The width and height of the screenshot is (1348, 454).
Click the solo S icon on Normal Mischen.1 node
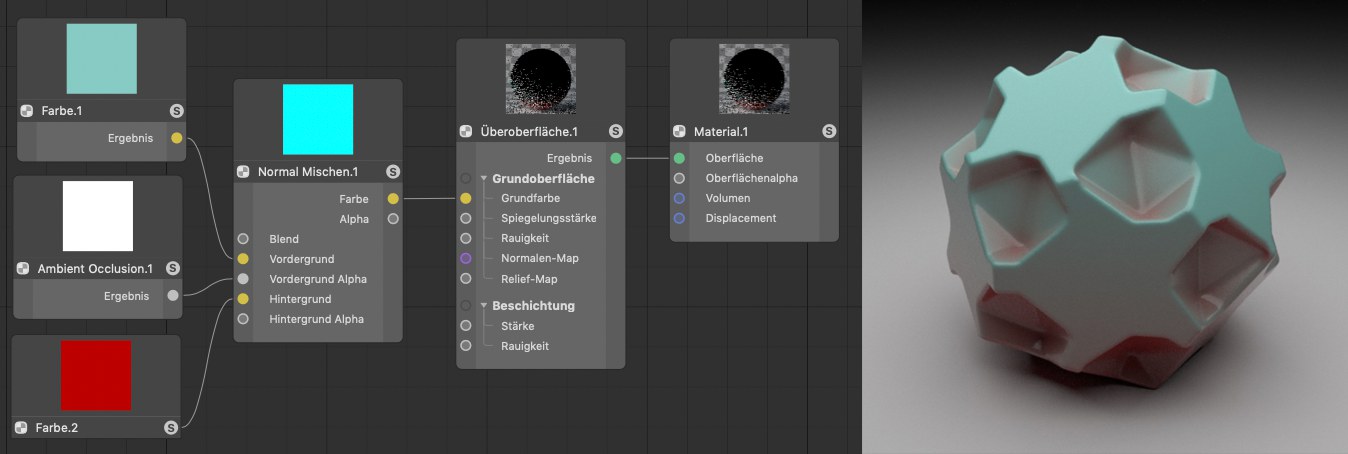(x=393, y=172)
